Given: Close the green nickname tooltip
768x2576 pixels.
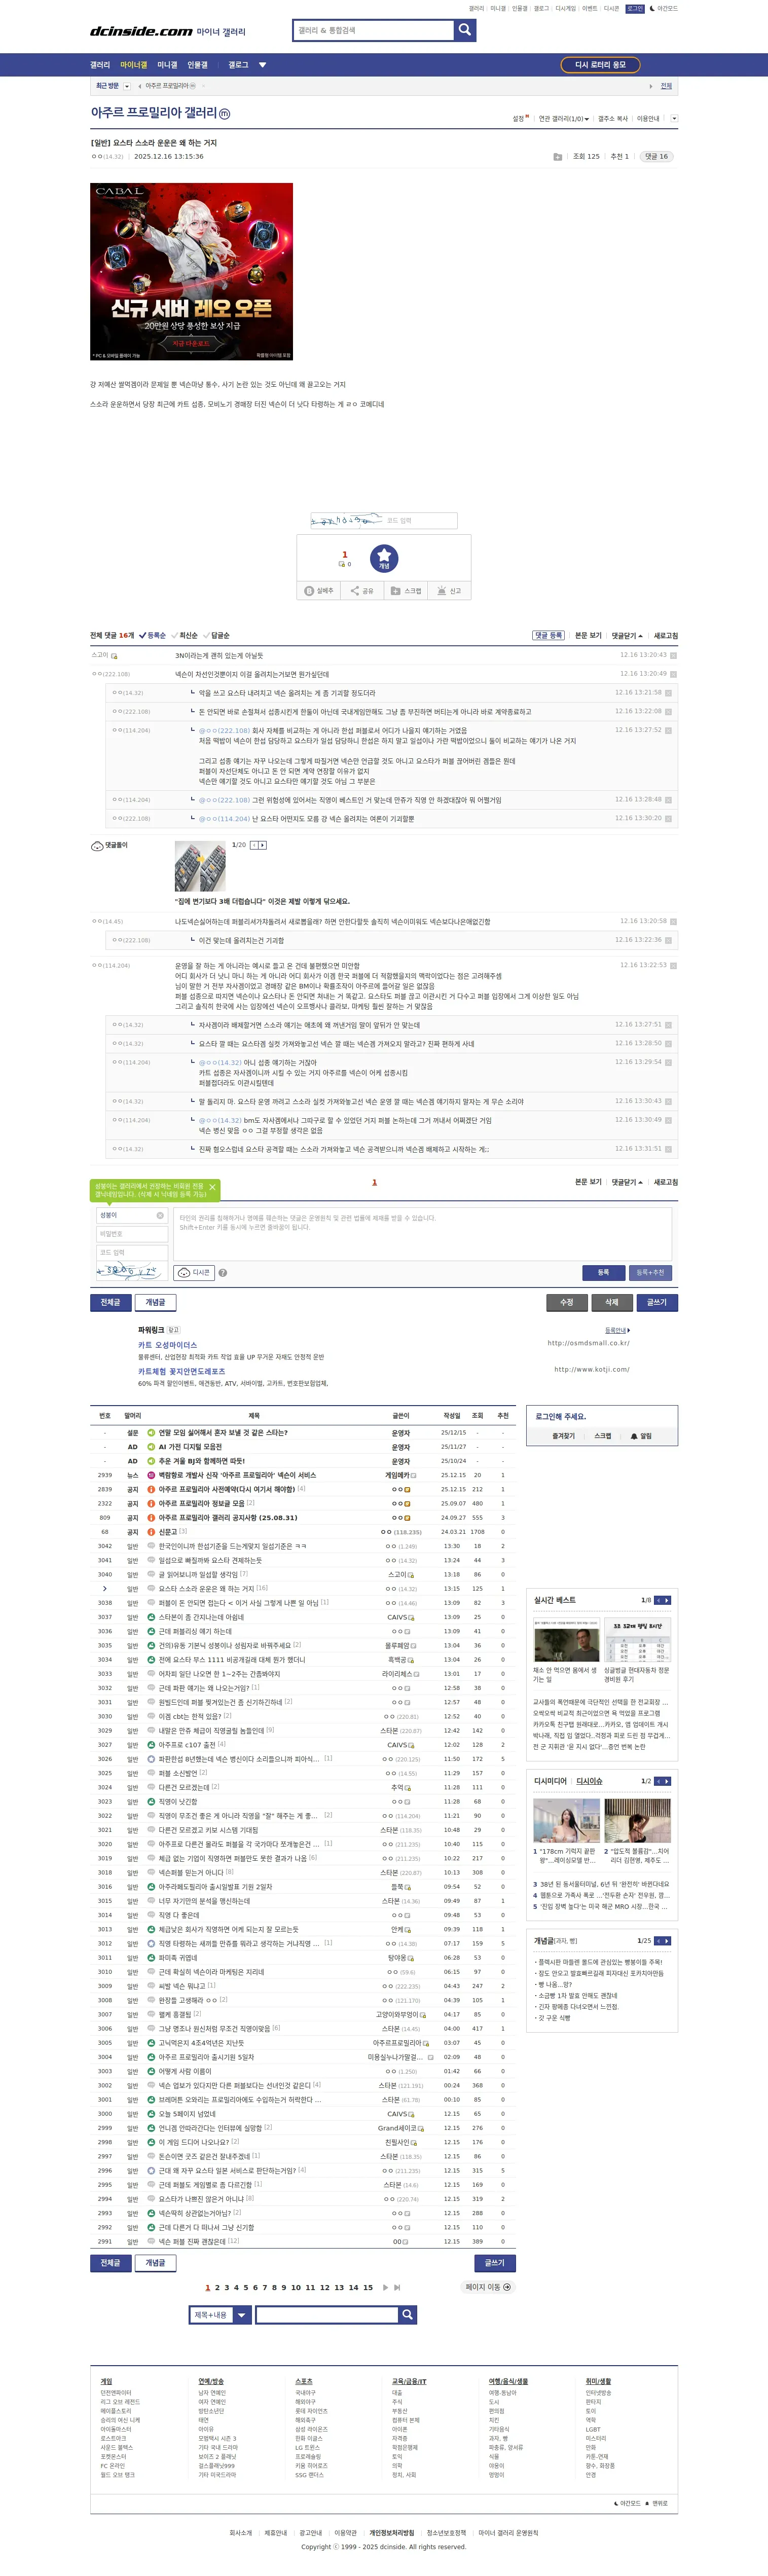Looking at the screenshot, I should pyautogui.click(x=212, y=1187).
